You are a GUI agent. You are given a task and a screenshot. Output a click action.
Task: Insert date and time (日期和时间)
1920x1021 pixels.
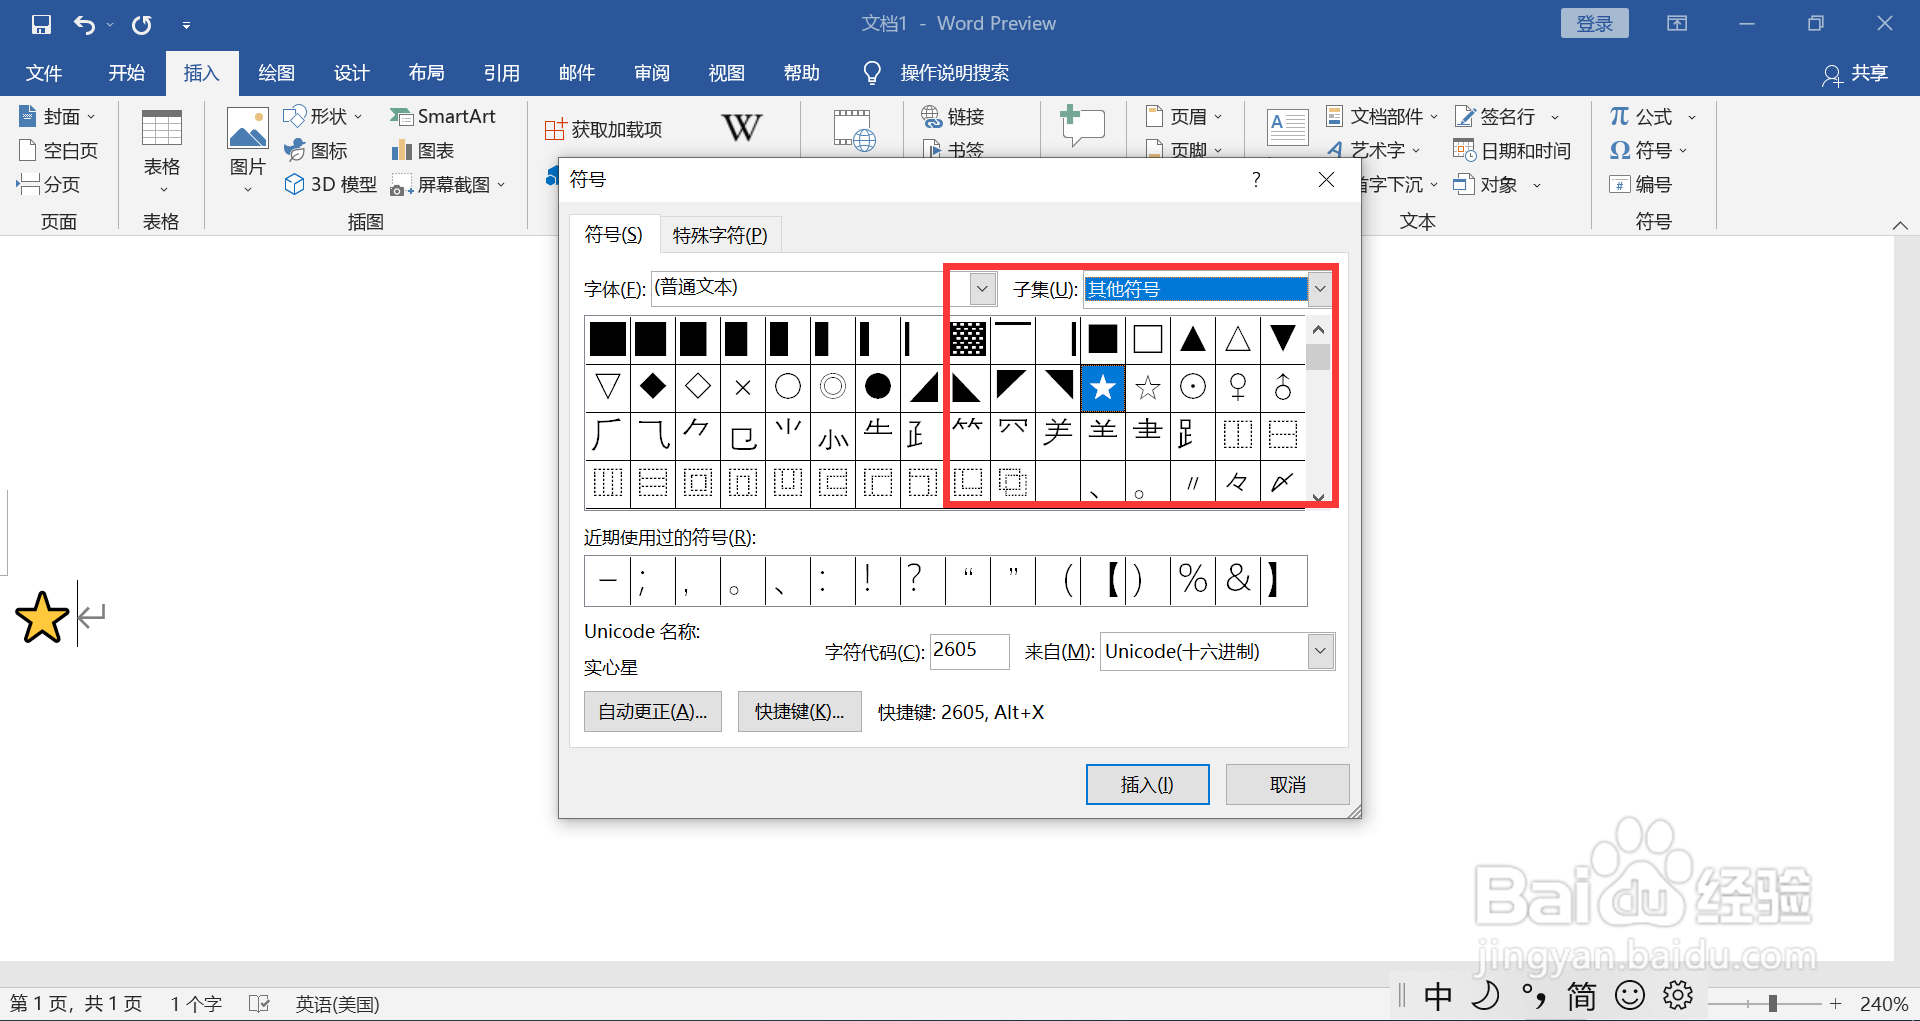tap(1512, 151)
